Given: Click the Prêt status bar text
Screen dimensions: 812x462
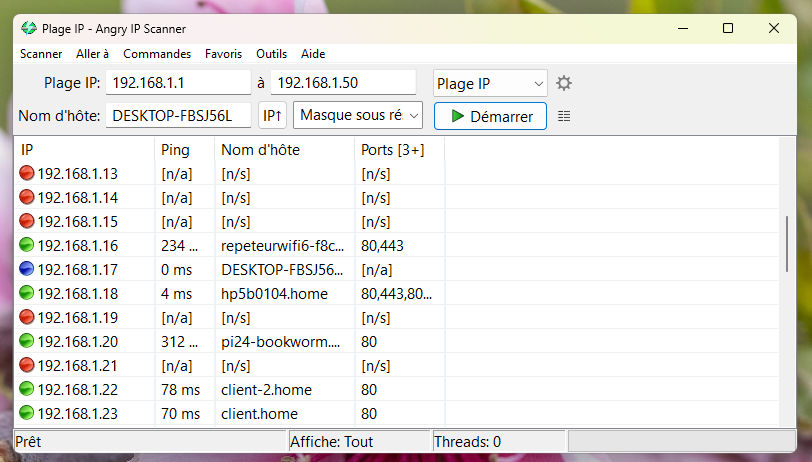Looking at the screenshot, I should pos(28,442).
